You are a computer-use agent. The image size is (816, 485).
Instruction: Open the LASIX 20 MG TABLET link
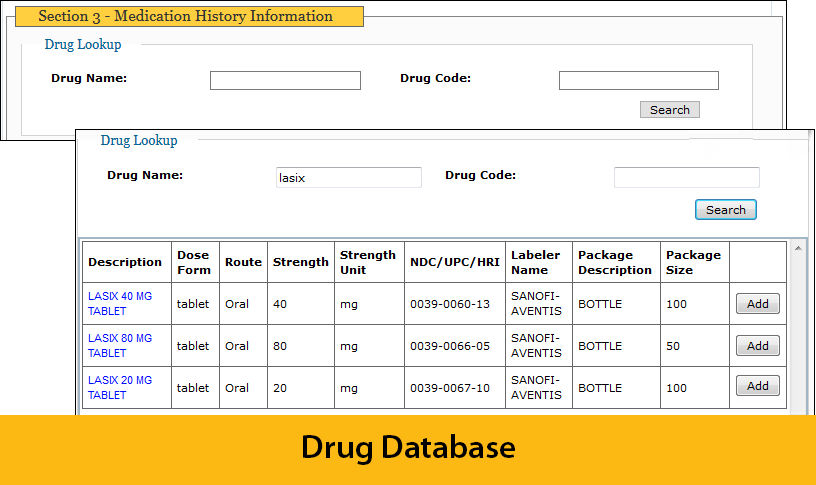pyautogui.click(x=120, y=387)
